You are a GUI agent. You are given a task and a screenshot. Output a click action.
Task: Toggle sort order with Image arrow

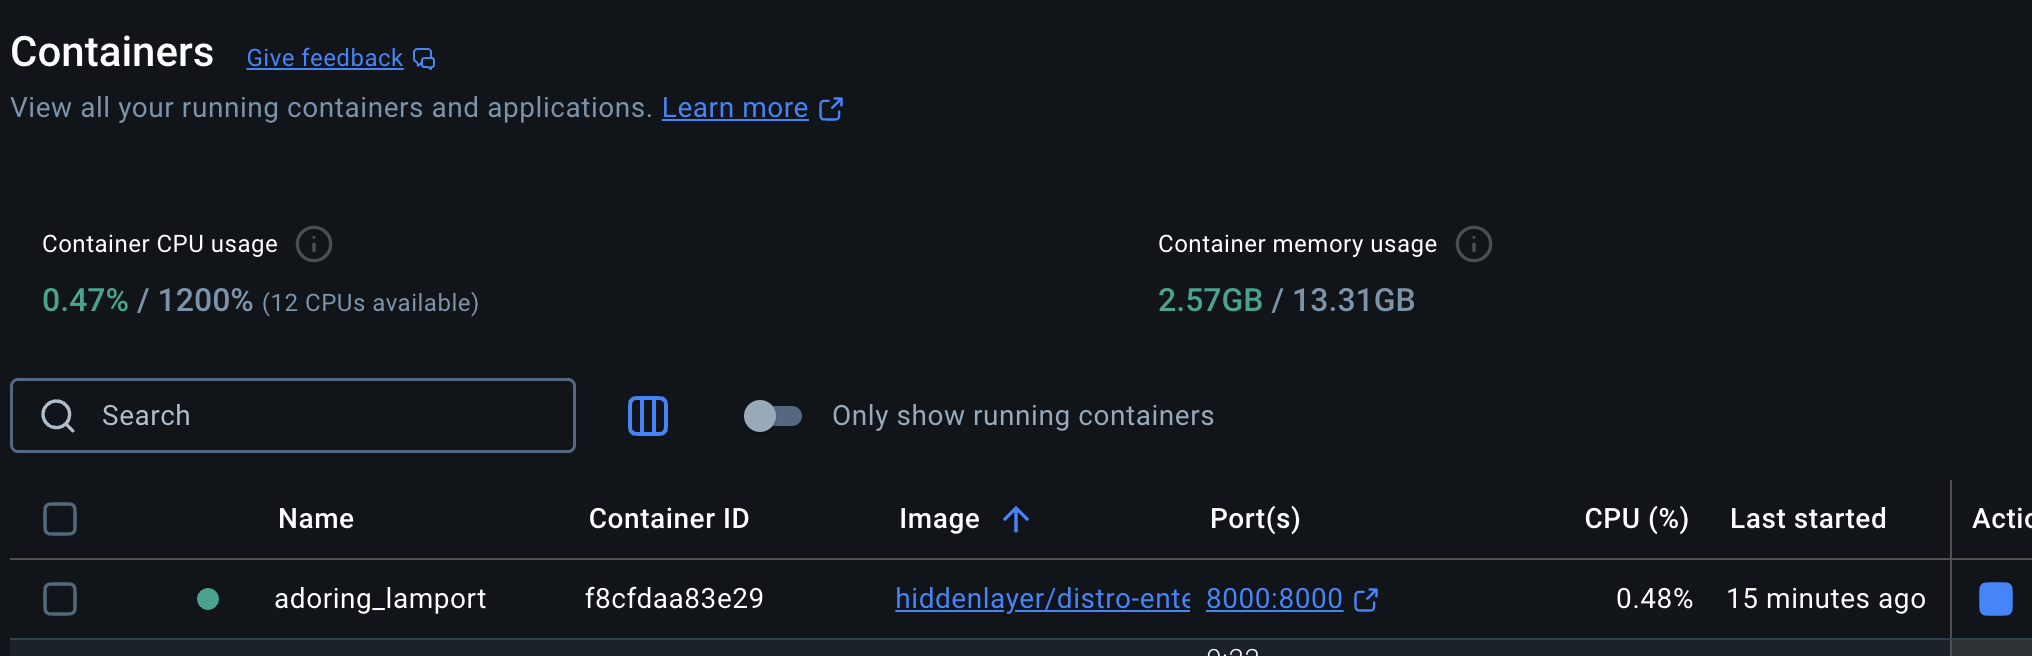pos(1016,519)
